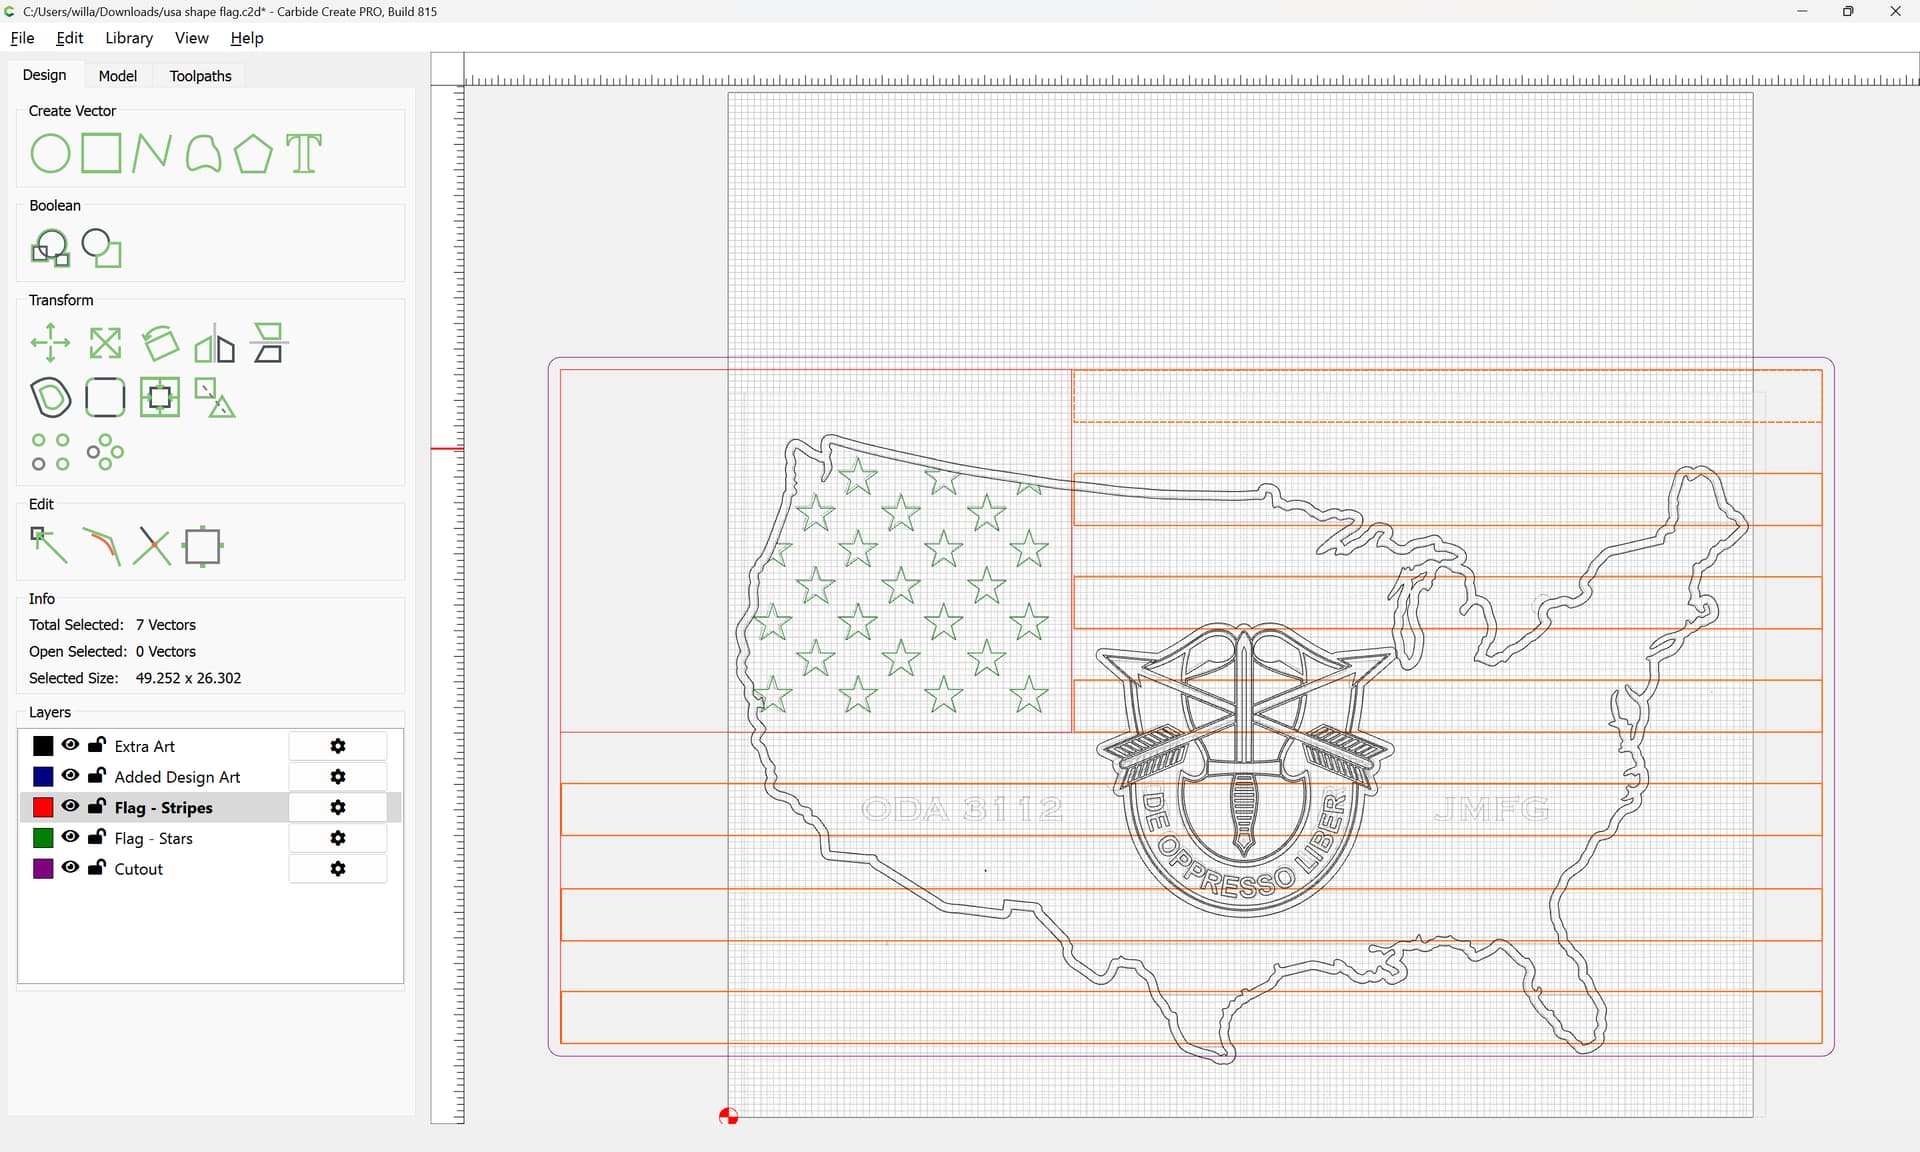The image size is (1920, 1152).
Task: Select the Flag - Stars layer name
Action: coord(153,838)
